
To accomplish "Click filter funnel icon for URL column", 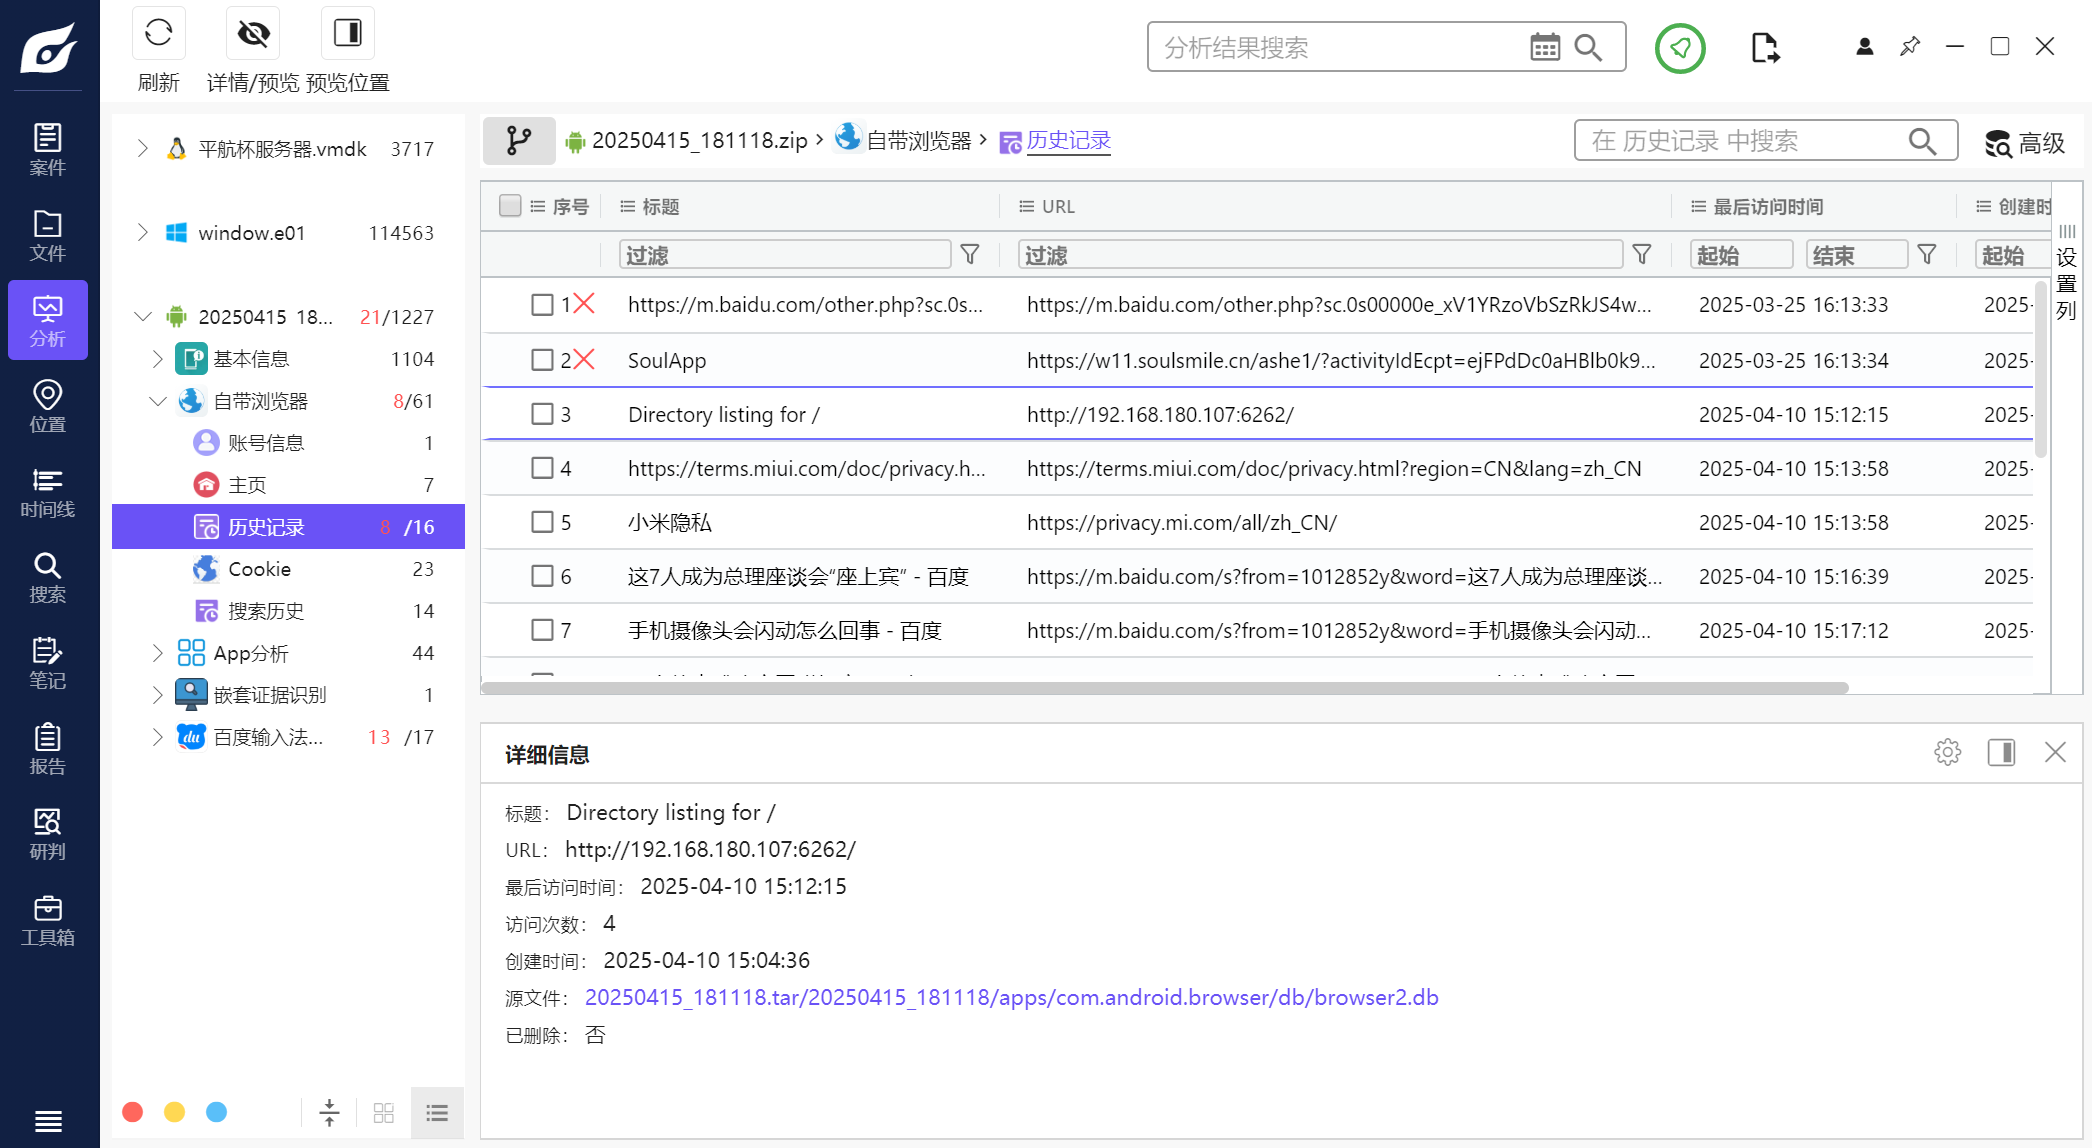I will [x=1641, y=255].
